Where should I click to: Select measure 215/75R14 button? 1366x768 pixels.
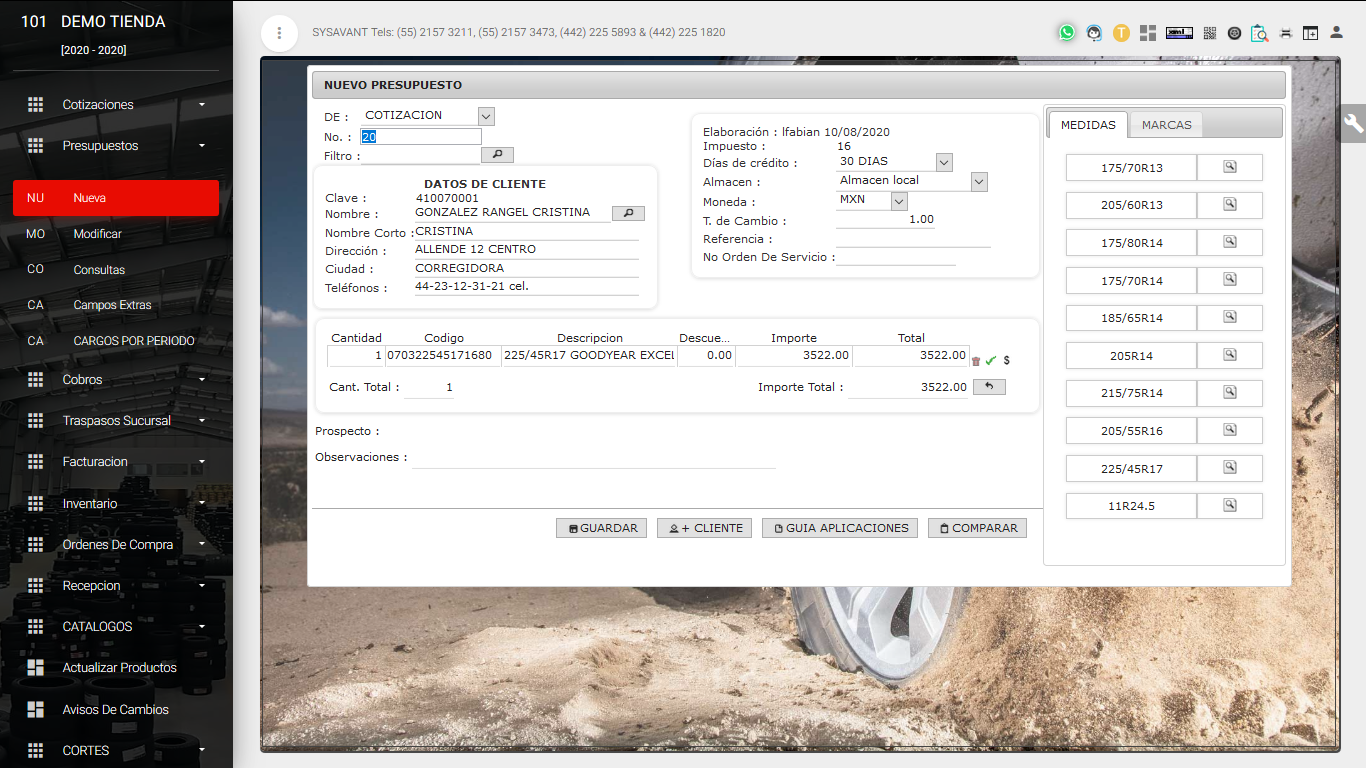pos(1131,393)
